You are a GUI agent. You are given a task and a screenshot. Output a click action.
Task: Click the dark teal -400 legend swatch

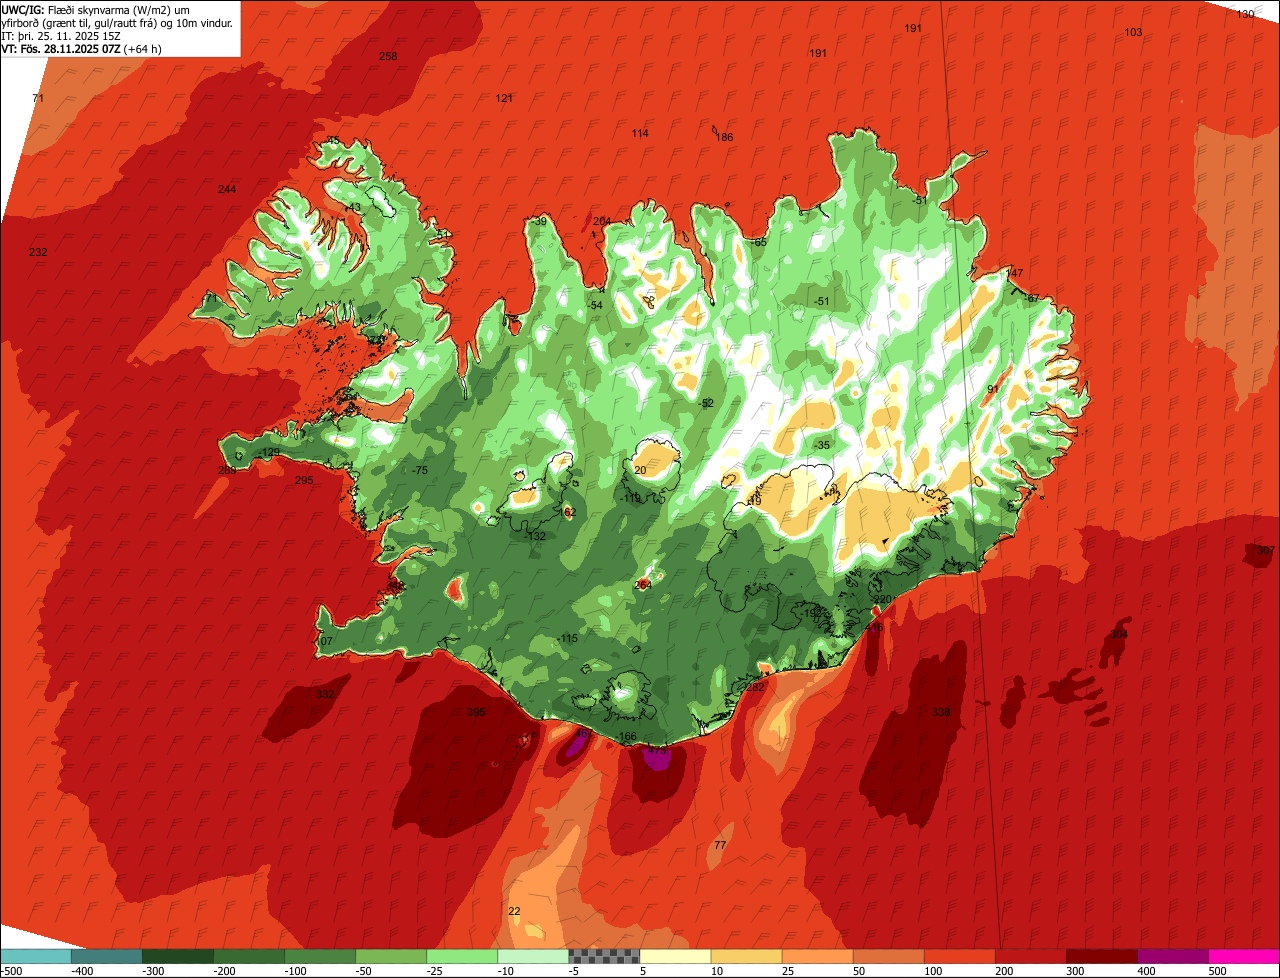click(106, 956)
